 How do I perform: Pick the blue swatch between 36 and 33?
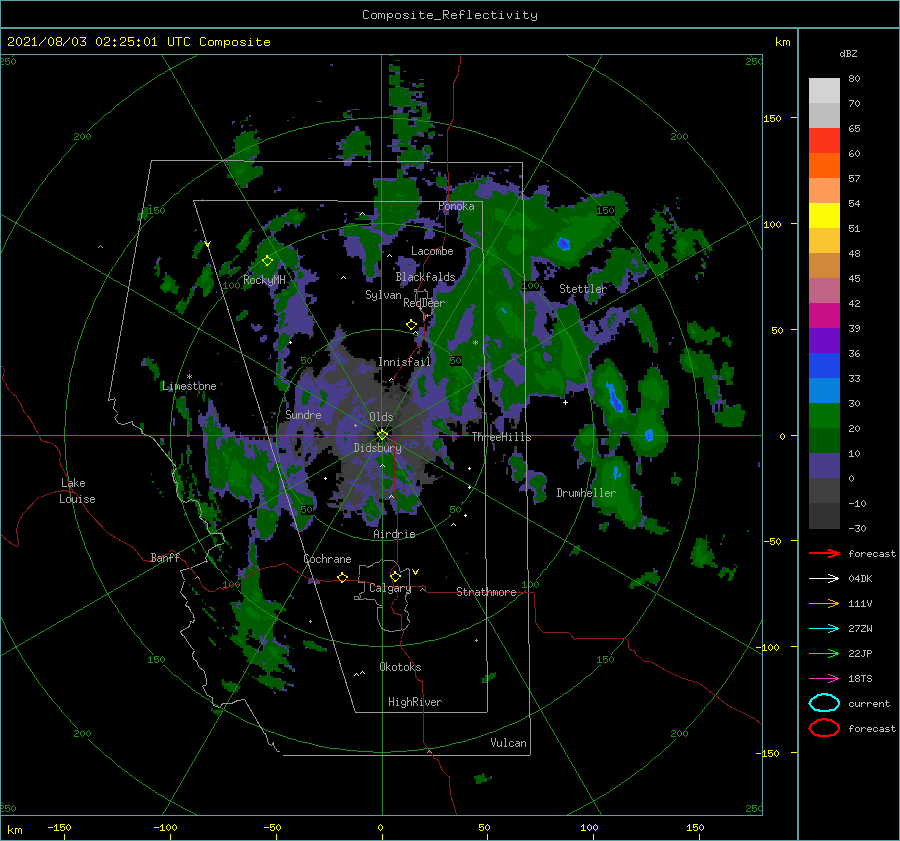point(824,366)
